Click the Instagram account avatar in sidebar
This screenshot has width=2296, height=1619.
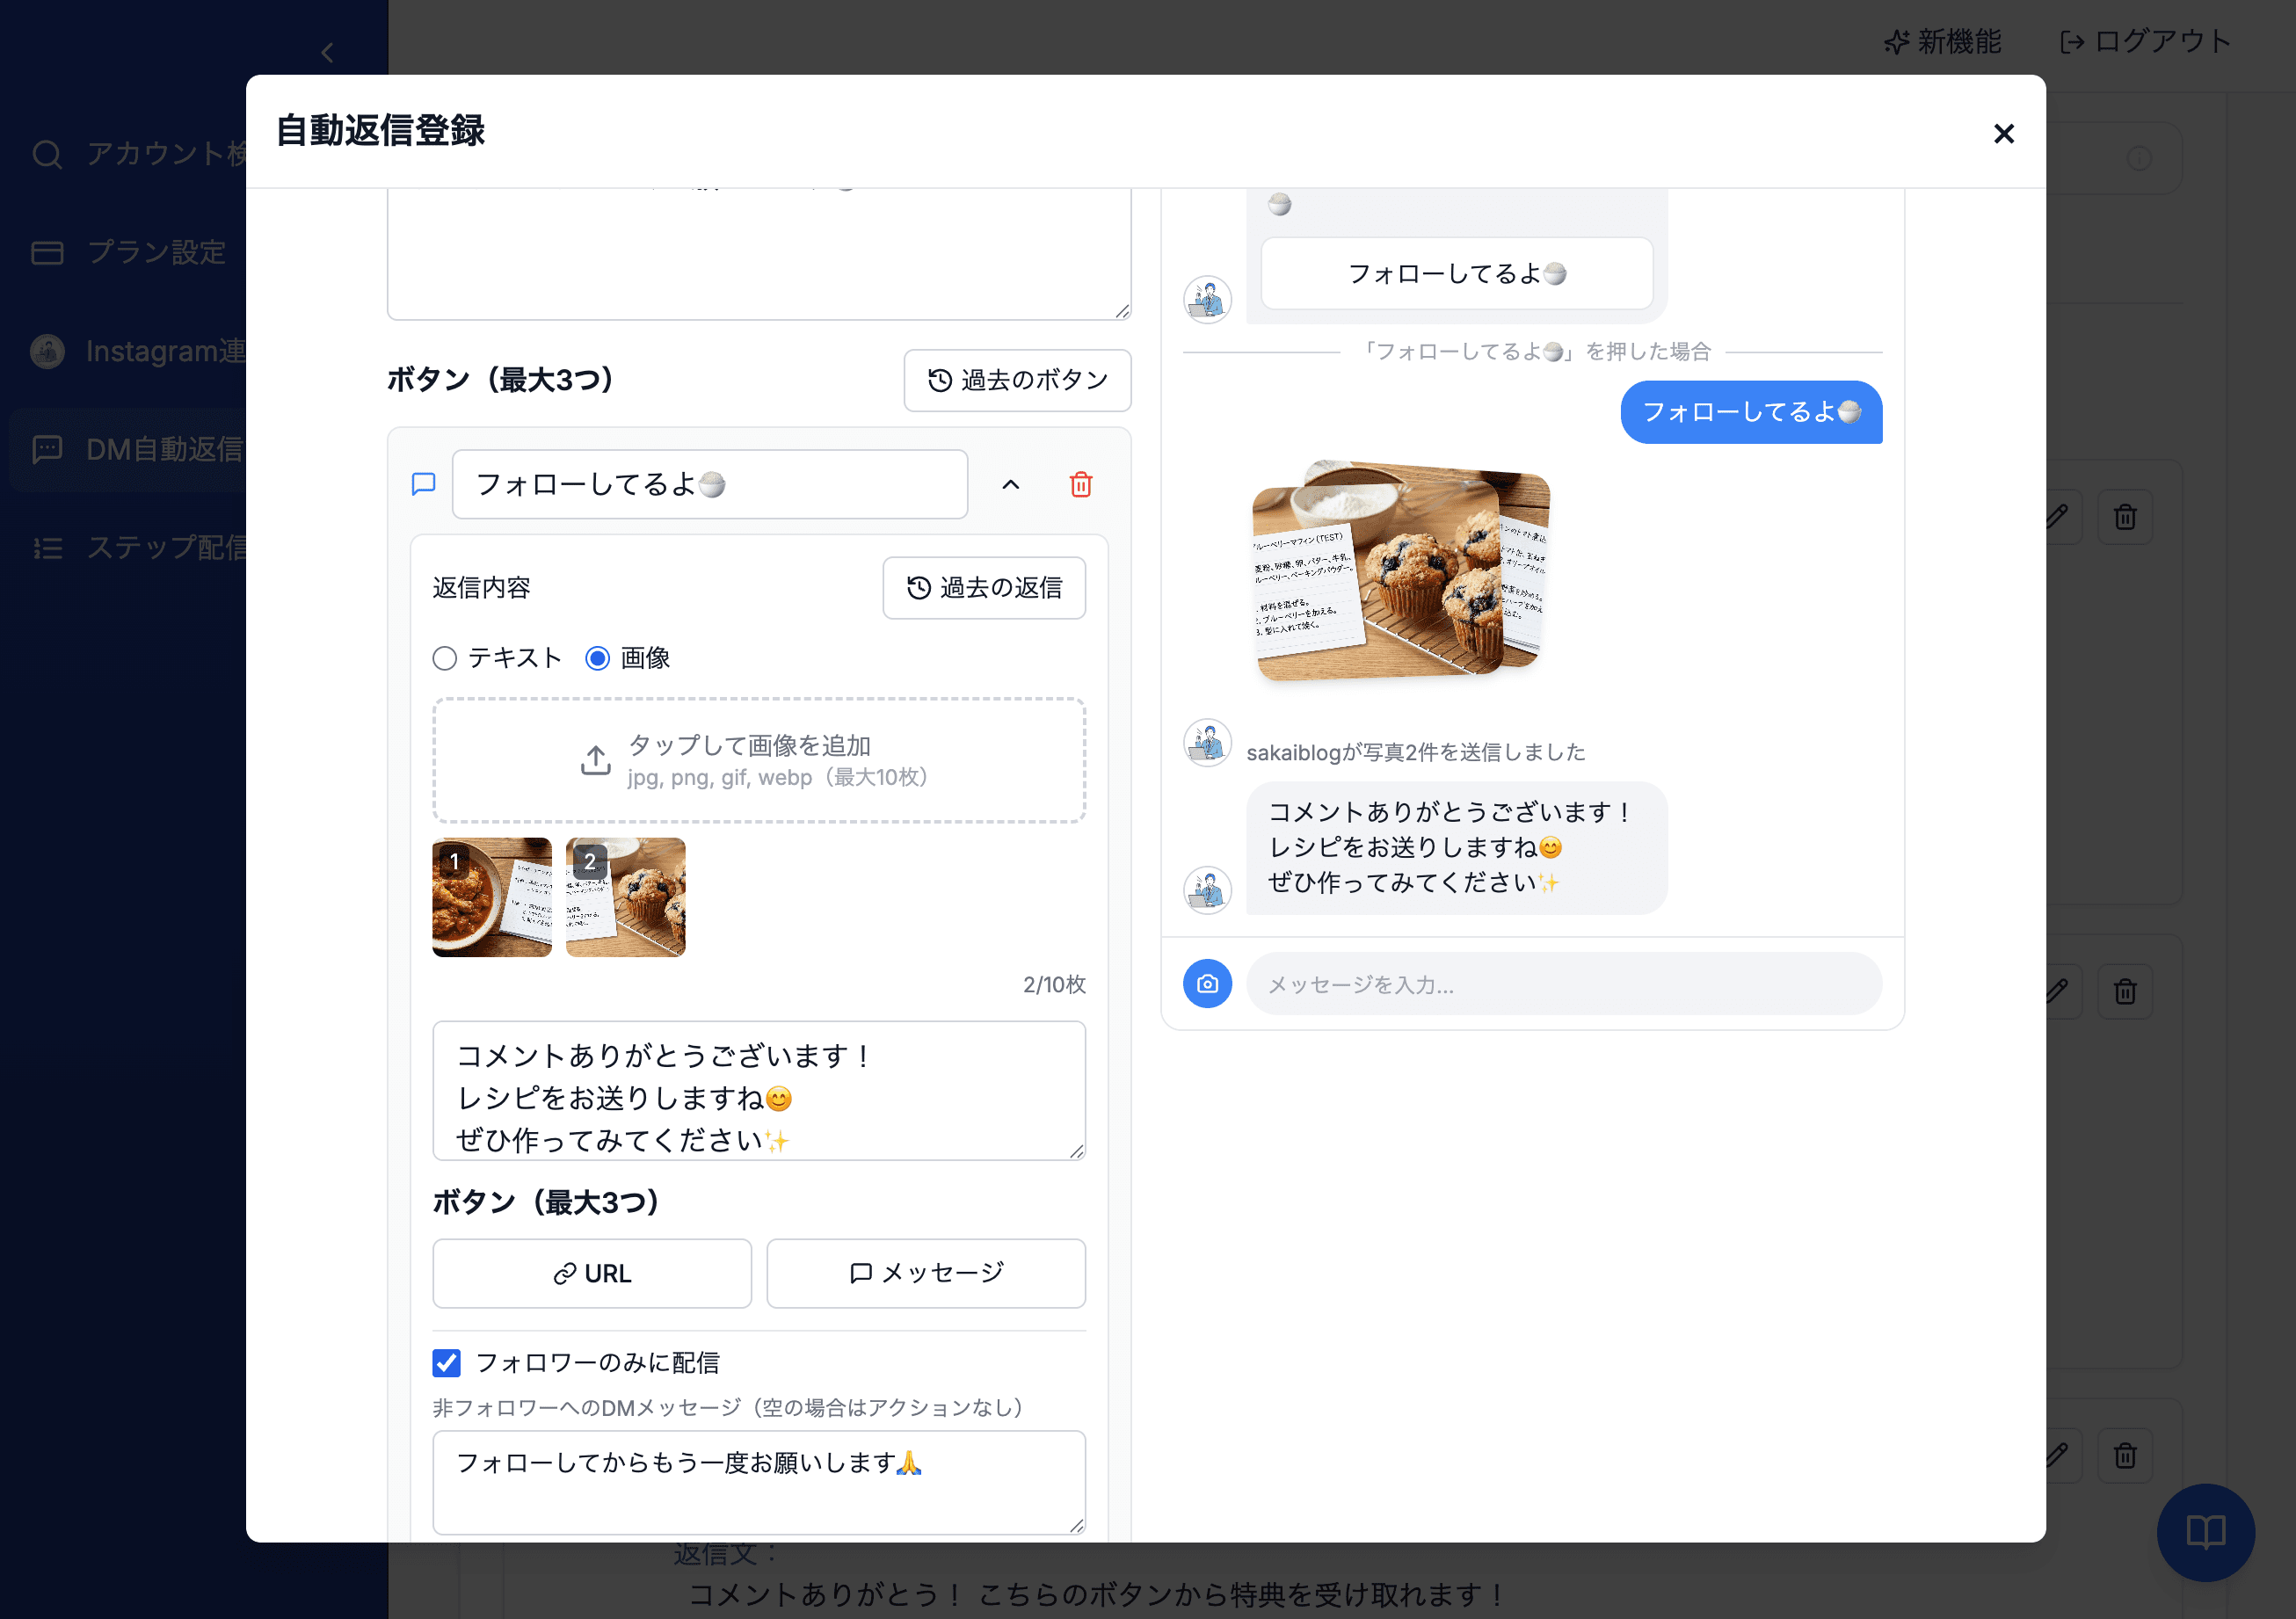click(x=47, y=351)
